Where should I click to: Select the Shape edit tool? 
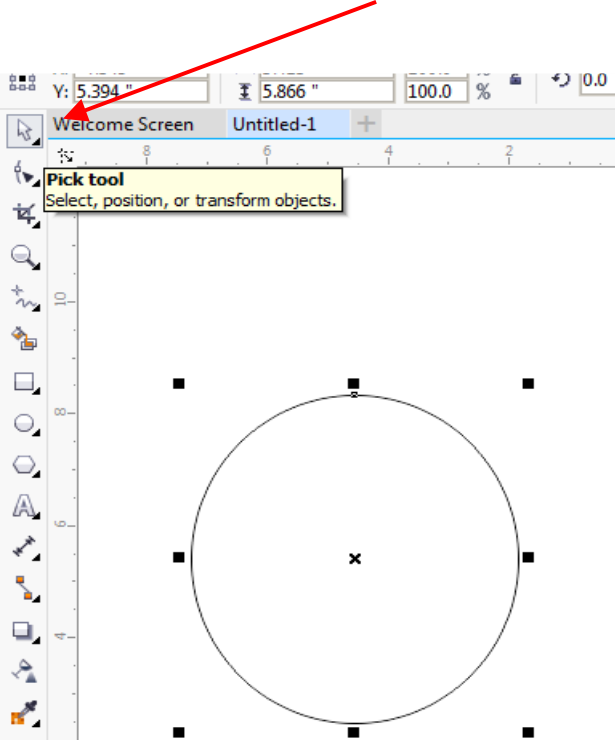point(24,173)
